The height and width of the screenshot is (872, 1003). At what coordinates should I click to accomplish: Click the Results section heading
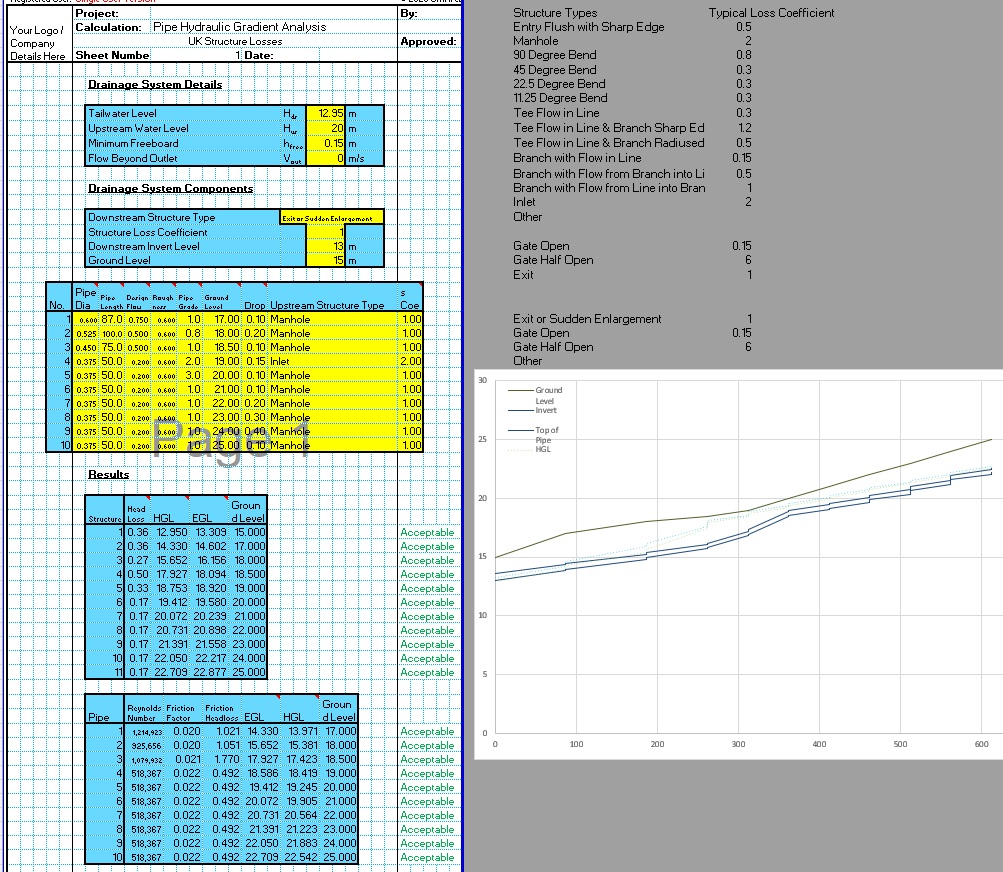coord(108,475)
